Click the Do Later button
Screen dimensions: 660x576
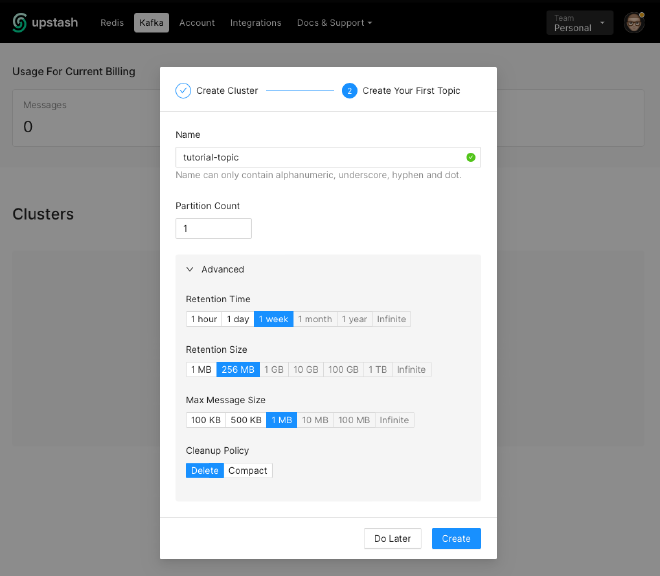click(393, 538)
